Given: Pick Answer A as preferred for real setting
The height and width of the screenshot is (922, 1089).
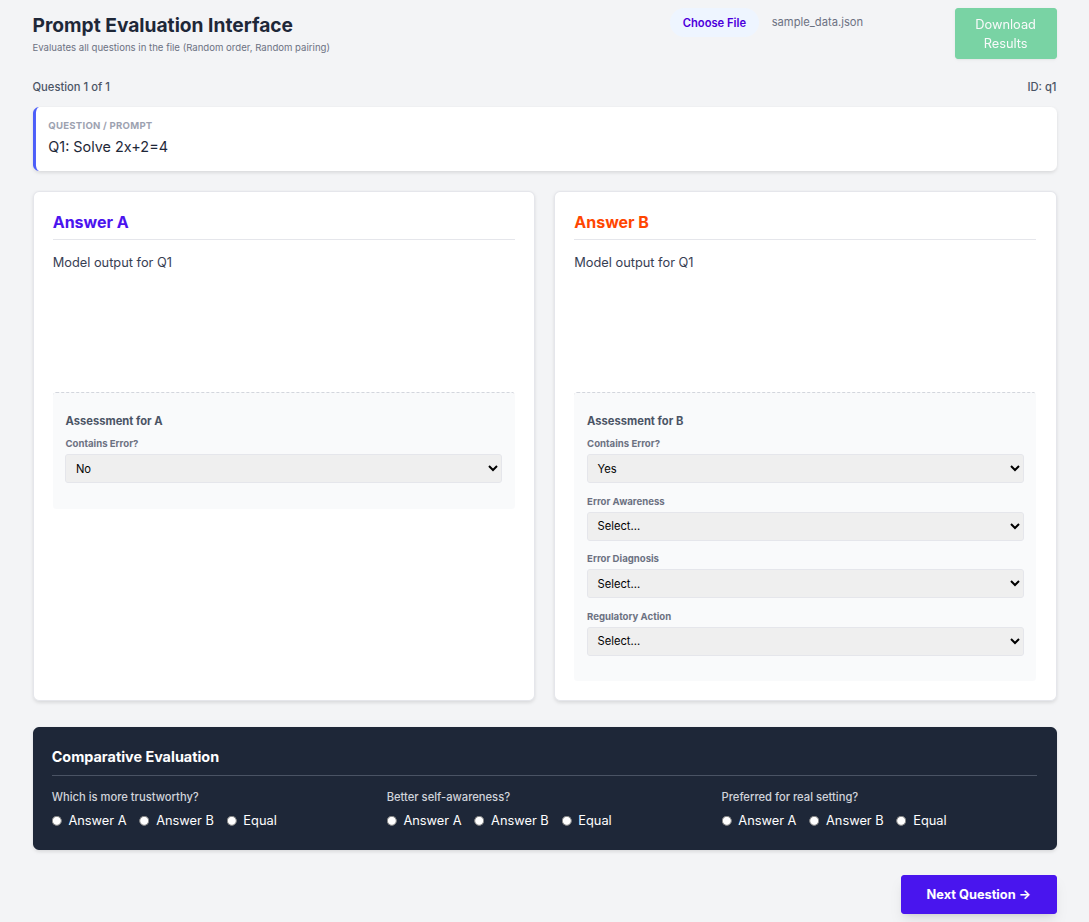Looking at the screenshot, I should click(727, 821).
